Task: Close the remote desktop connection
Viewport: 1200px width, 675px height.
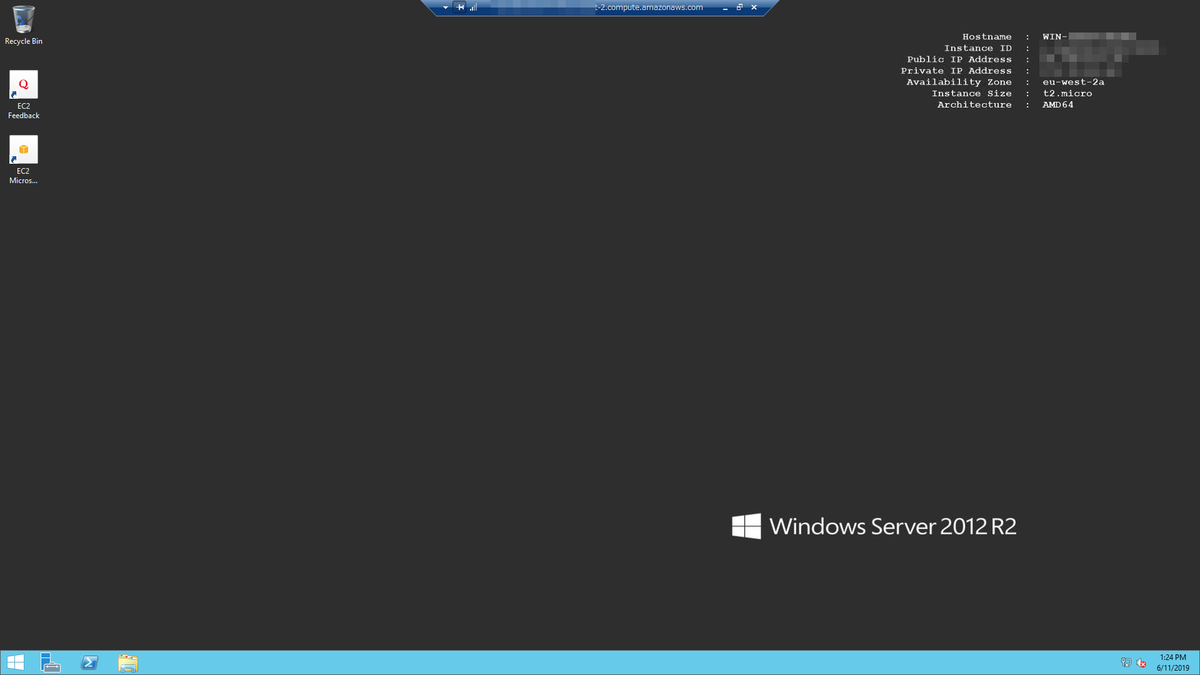Action: pyautogui.click(x=753, y=7)
